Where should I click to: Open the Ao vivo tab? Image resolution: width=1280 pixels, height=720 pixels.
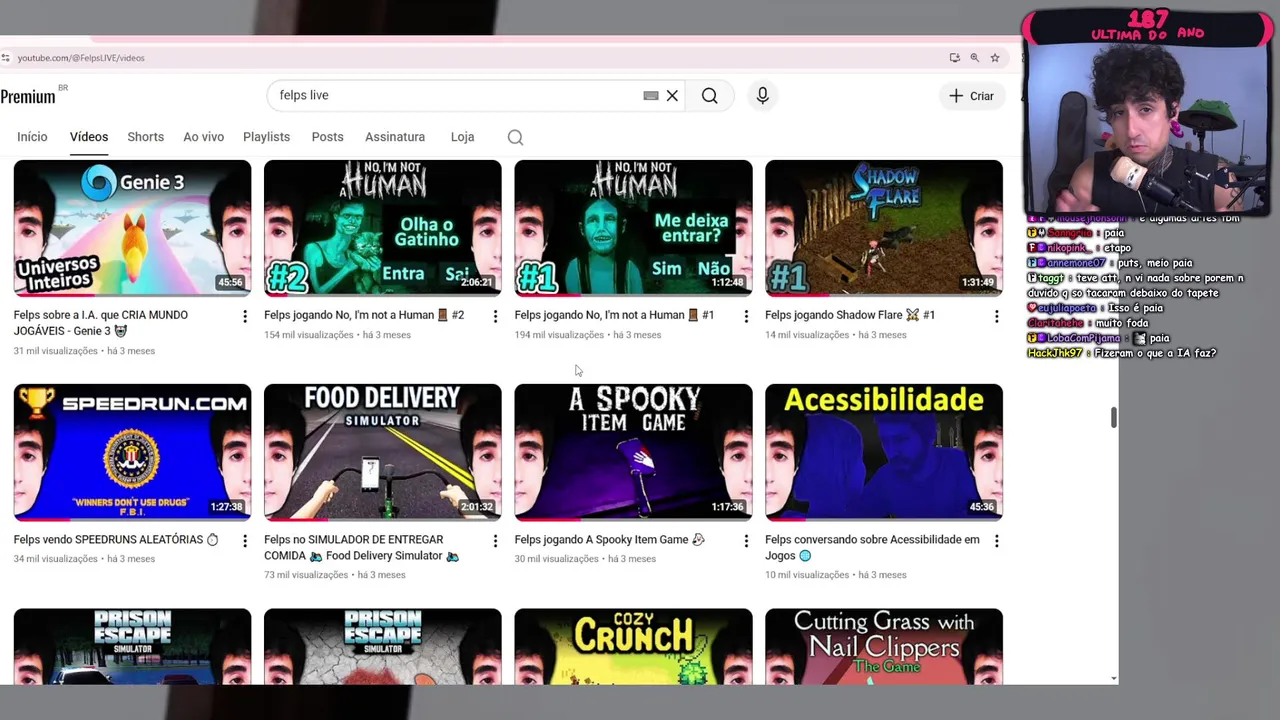coord(204,137)
